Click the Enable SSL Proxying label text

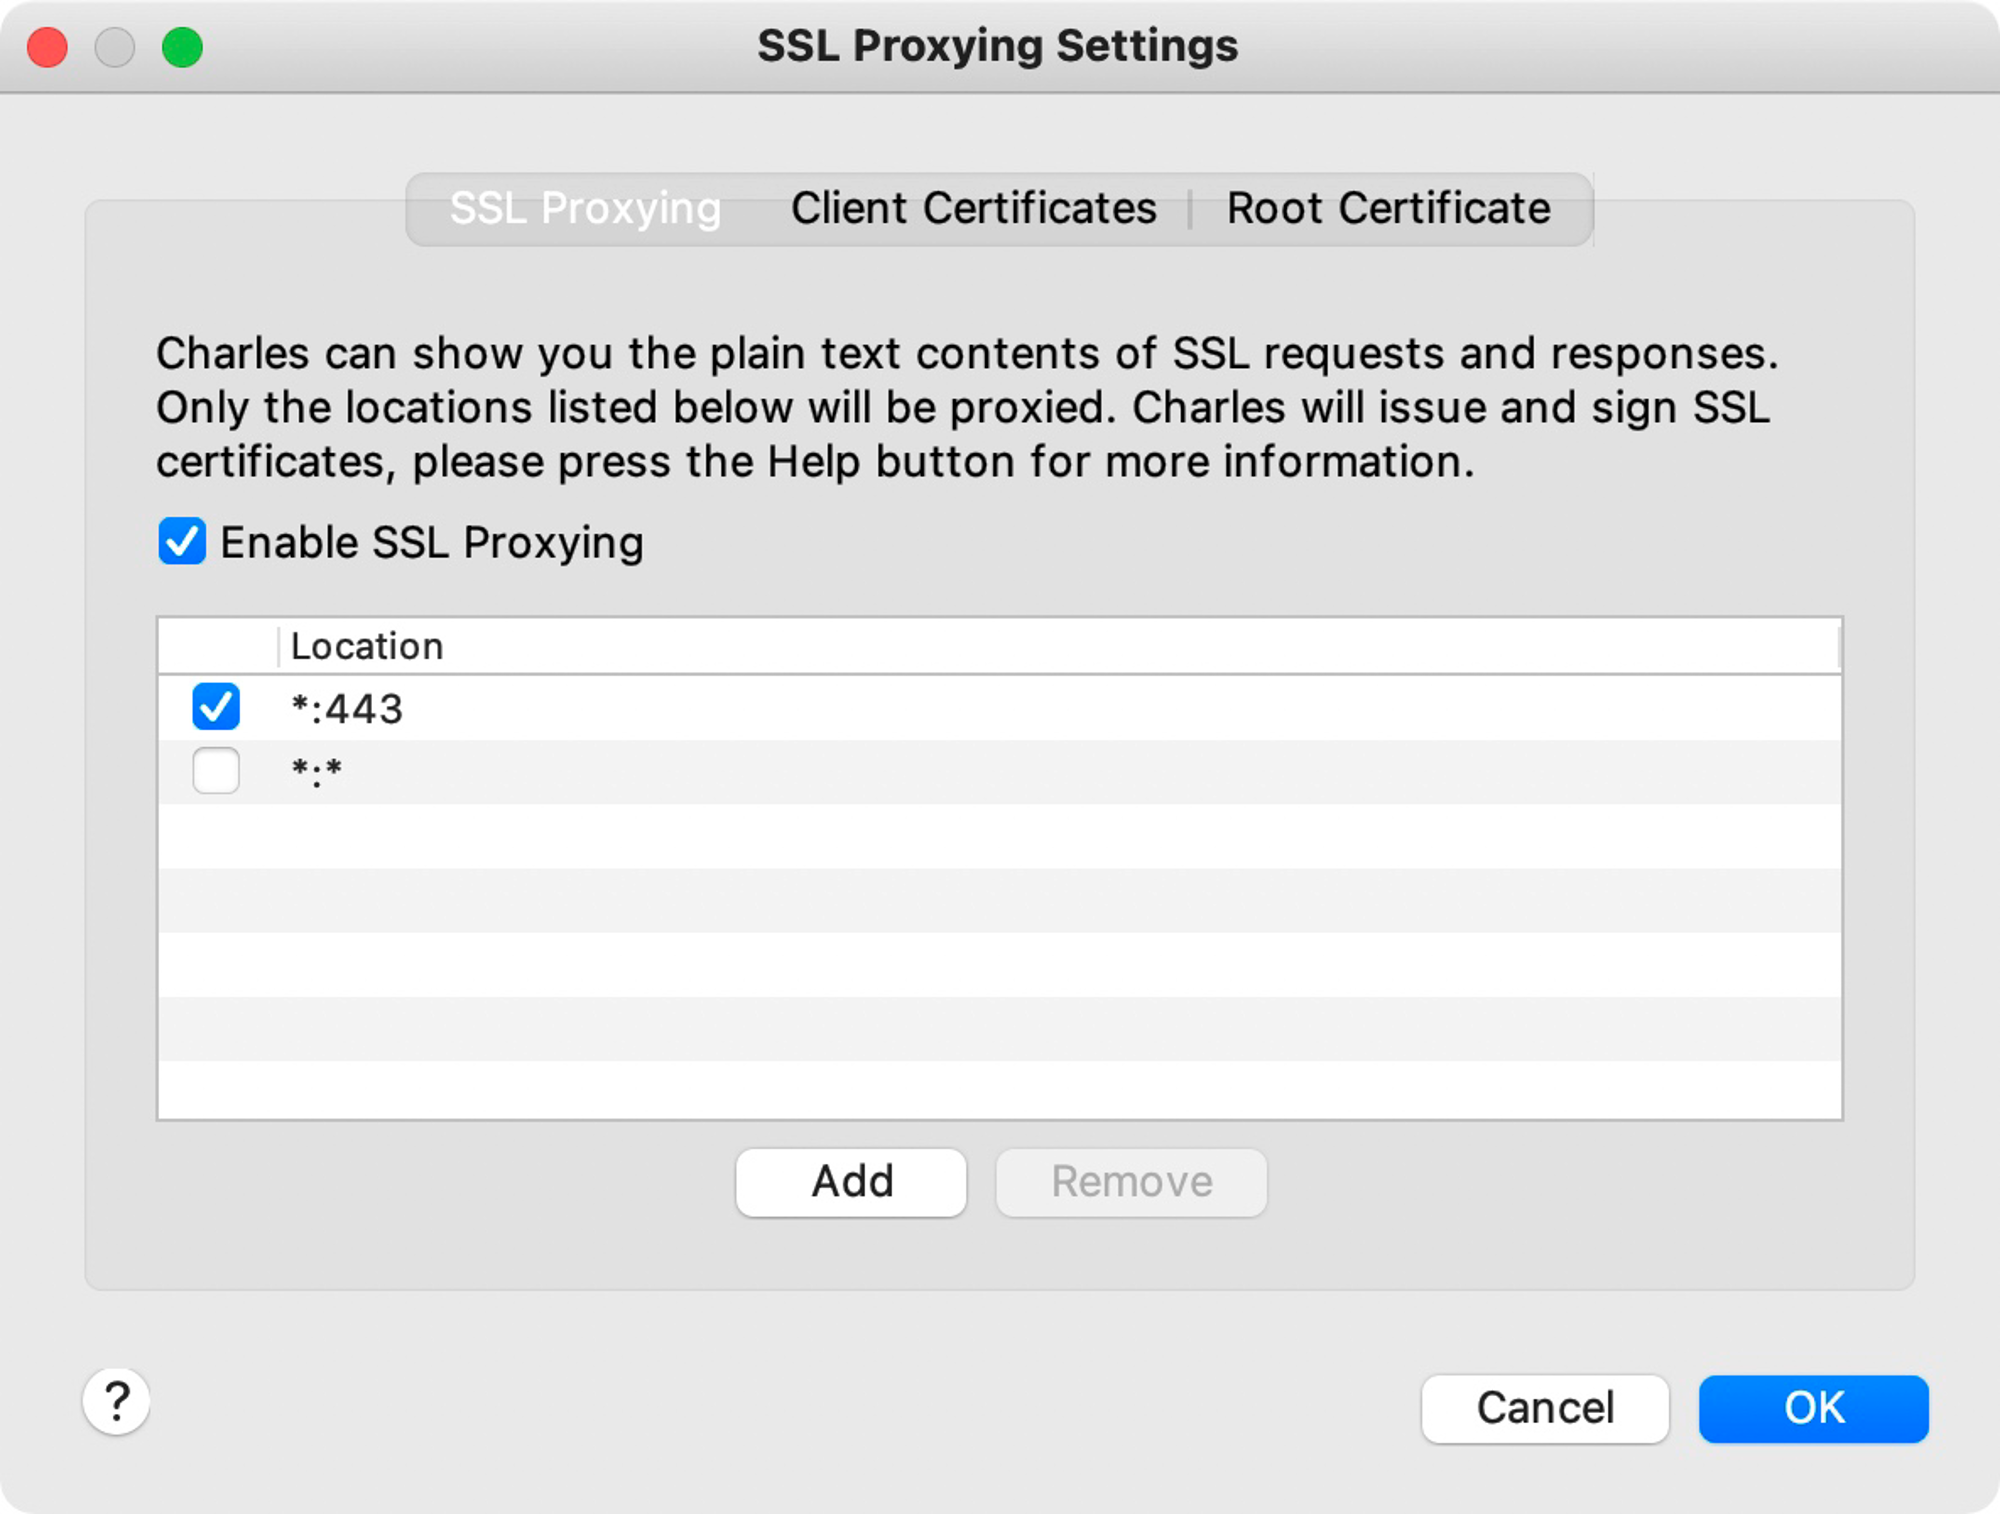coord(431,543)
